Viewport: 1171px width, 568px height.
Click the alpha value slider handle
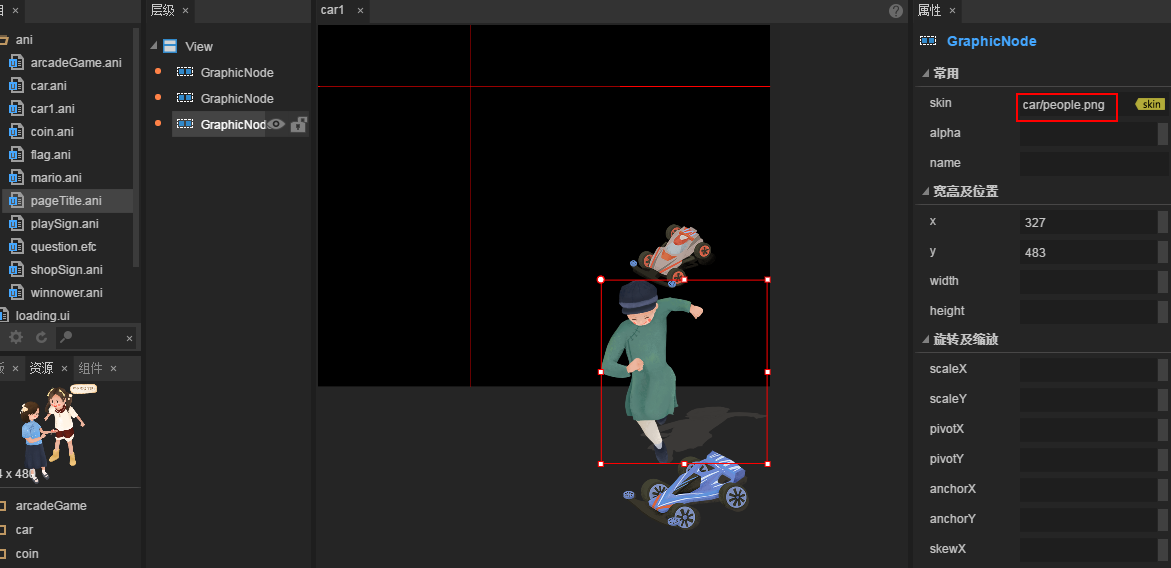point(1162,134)
